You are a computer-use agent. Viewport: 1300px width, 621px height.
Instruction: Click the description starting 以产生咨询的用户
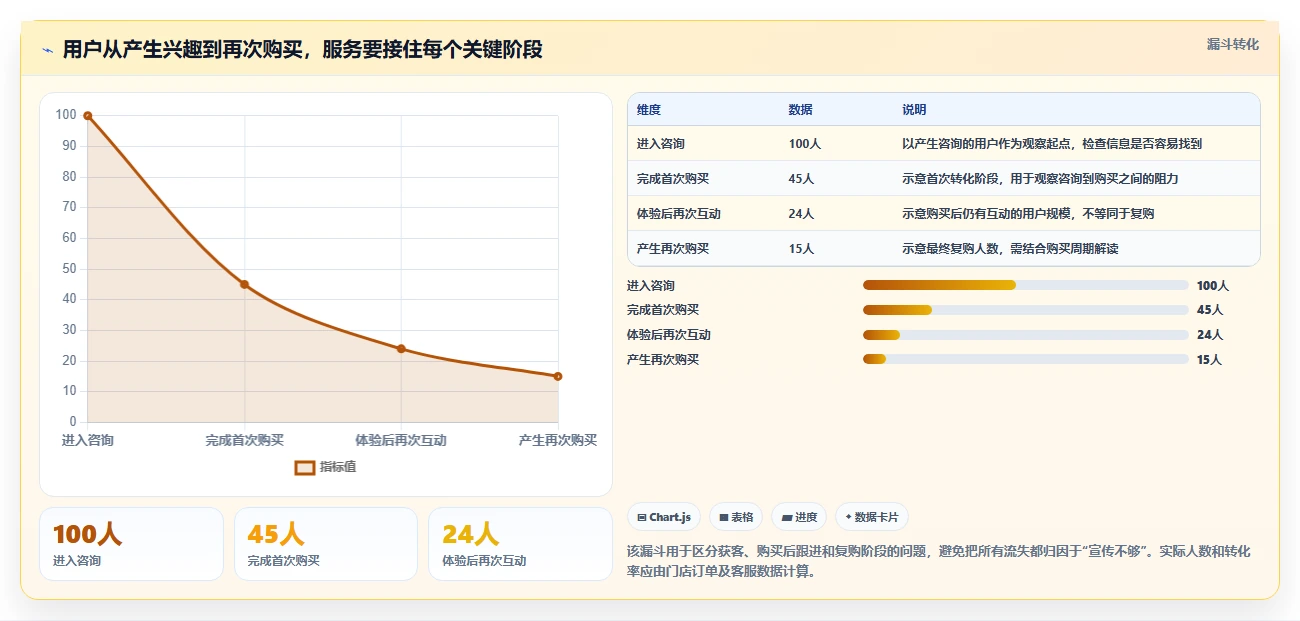[x=1052, y=144]
